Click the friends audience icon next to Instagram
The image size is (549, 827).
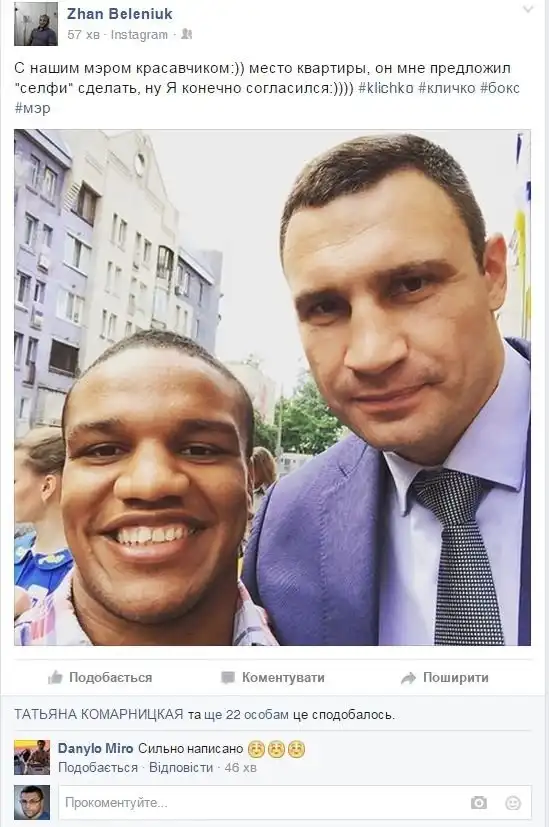click(187, 34)
